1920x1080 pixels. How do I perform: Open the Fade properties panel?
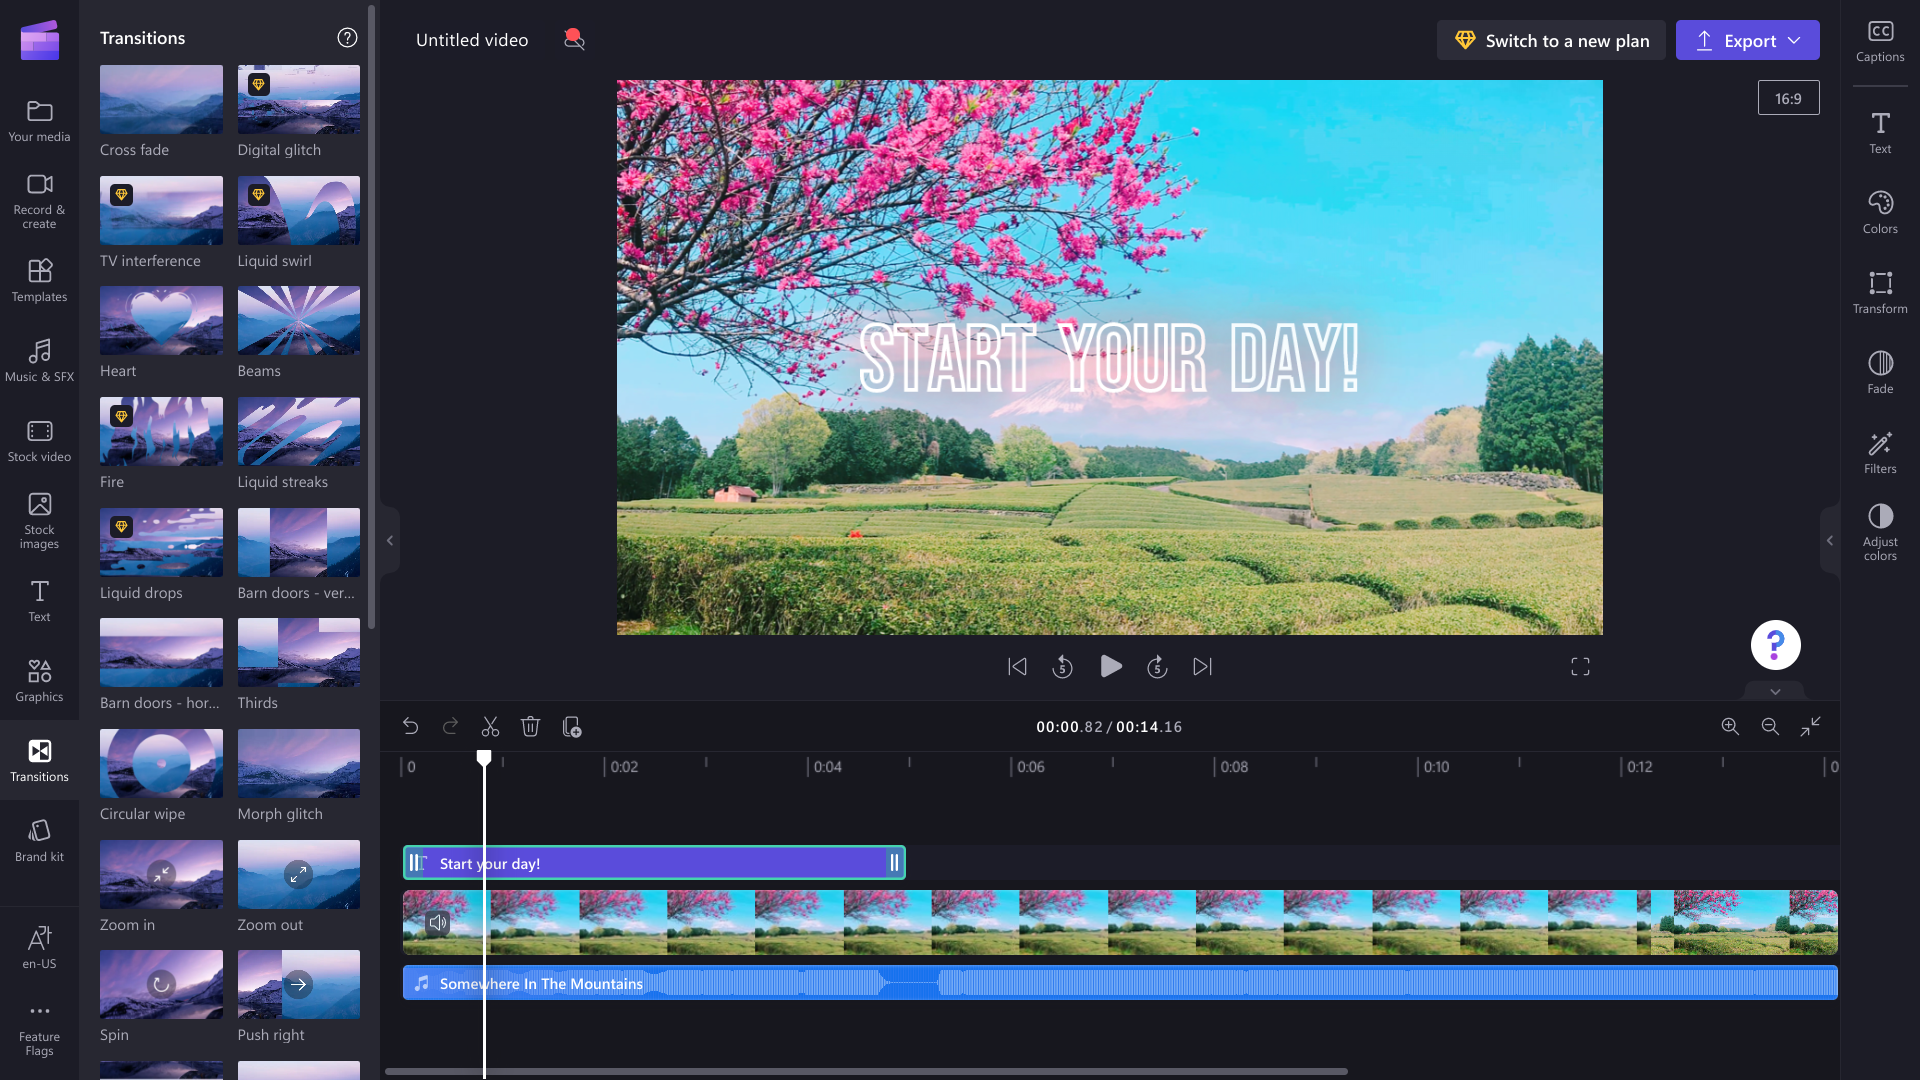click(x=1880, y=372)
